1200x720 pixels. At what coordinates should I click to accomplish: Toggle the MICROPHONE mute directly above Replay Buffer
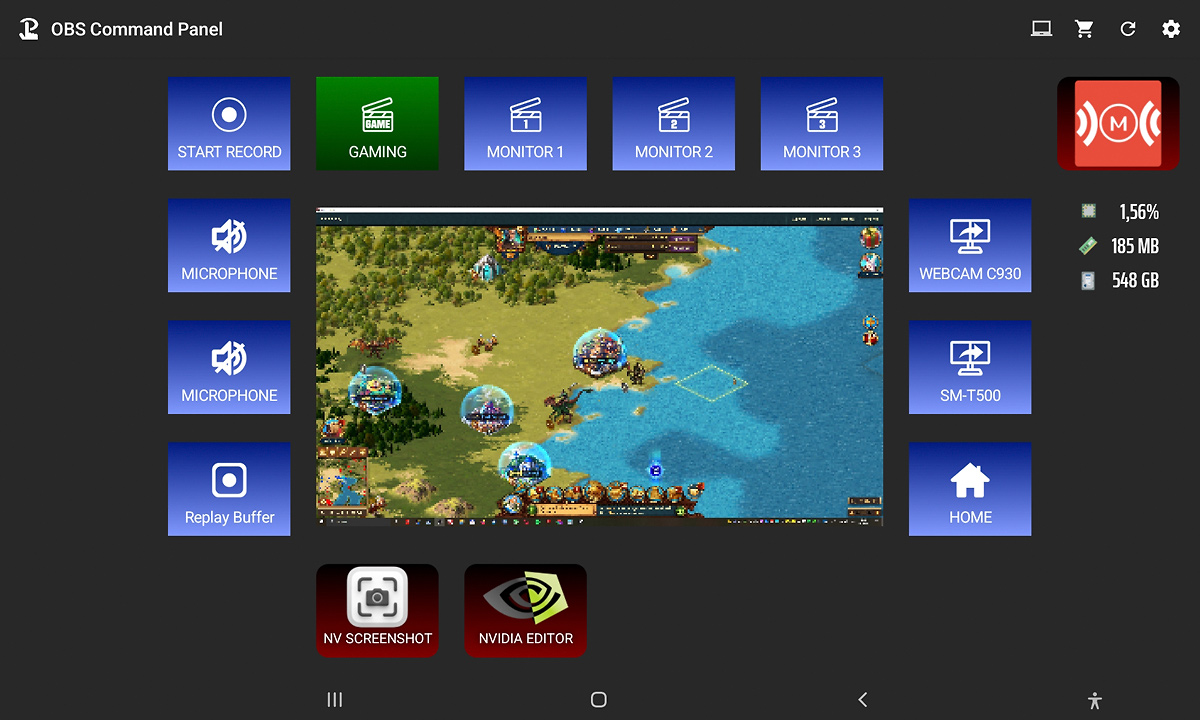229,368
